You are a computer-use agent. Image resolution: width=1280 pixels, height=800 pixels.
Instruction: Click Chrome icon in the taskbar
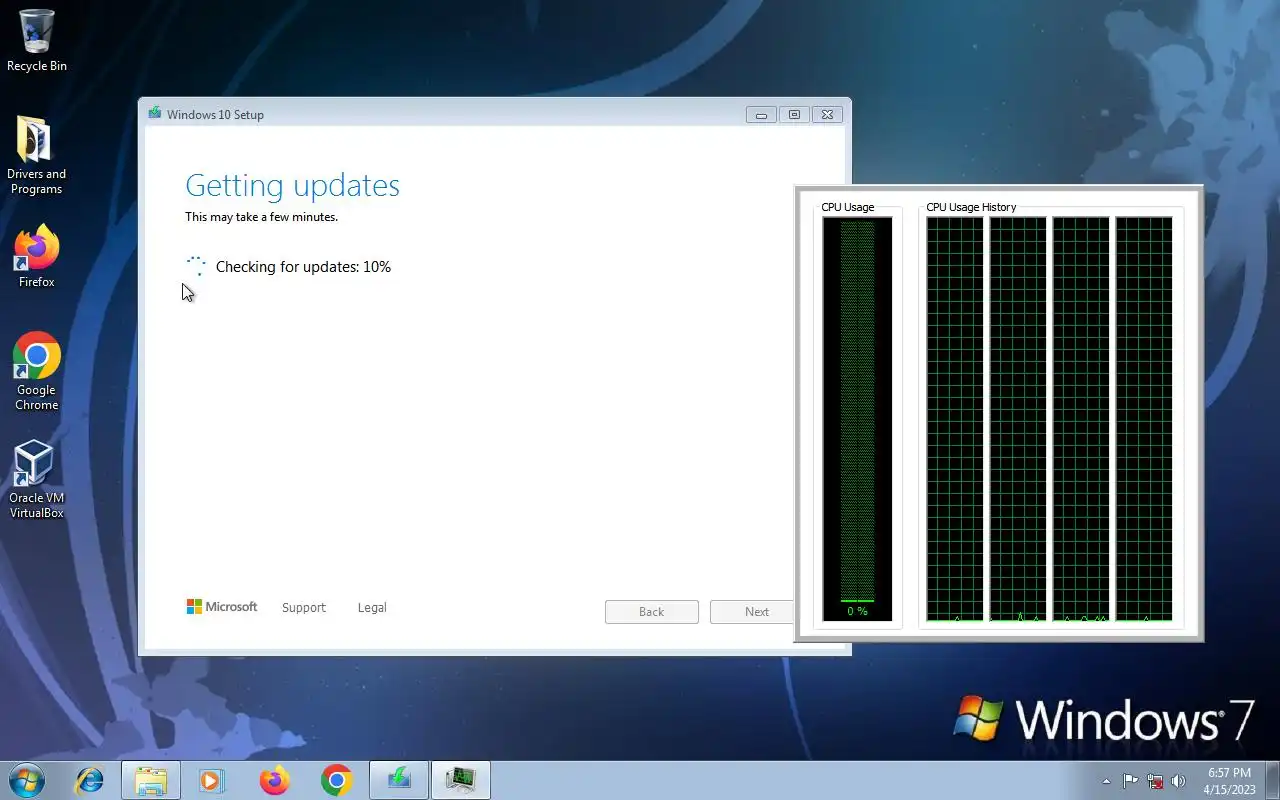pyautogui.click(x=336, y=780)
